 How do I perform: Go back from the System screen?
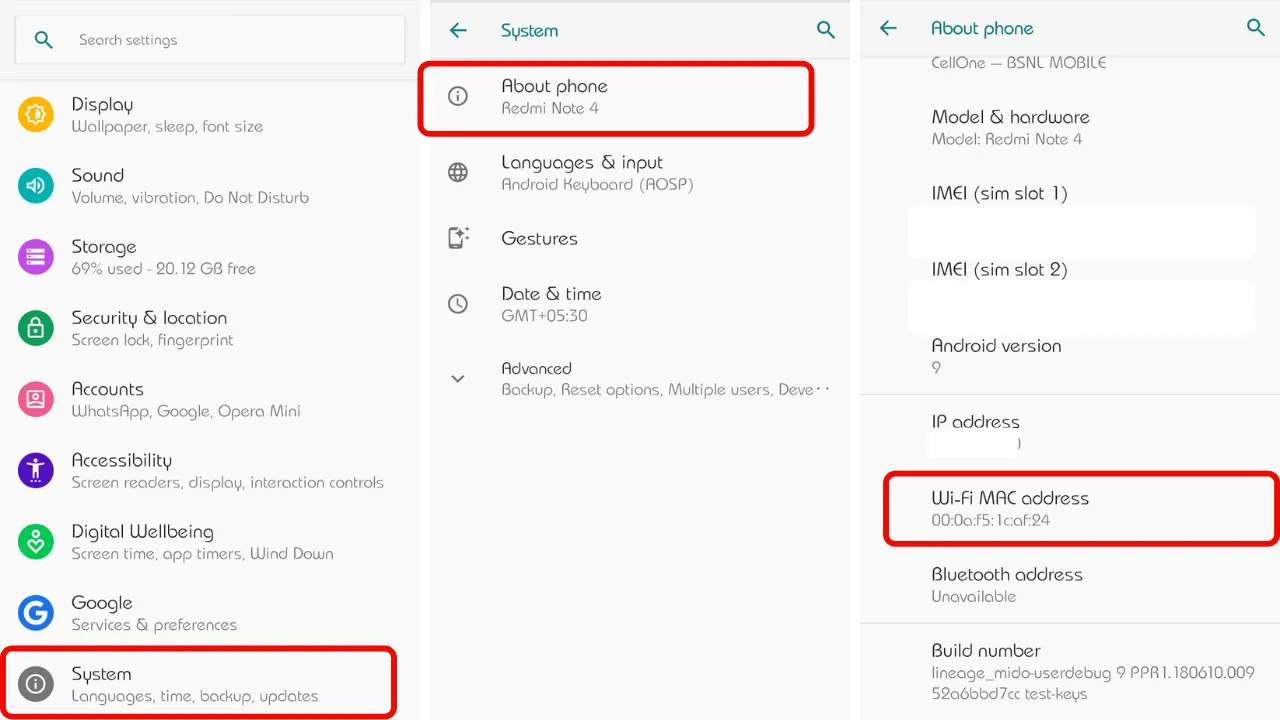point(458,30)
